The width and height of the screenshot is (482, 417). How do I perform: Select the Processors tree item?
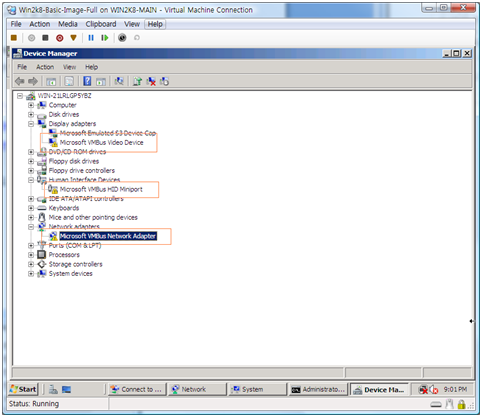[x=64, y=255]
